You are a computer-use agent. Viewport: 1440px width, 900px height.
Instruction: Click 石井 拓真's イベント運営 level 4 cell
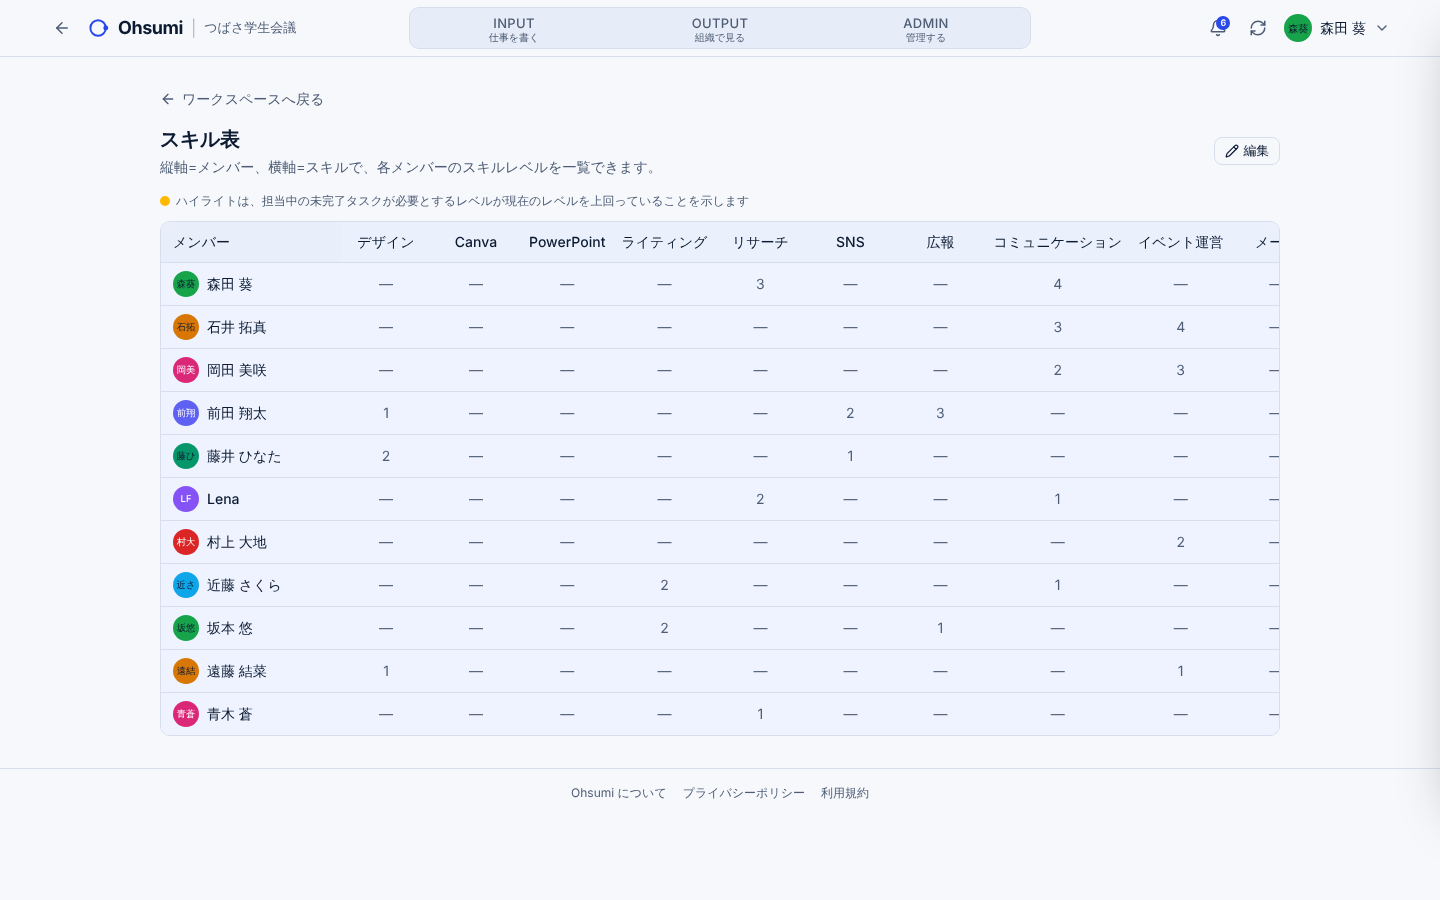(1180, 327)
